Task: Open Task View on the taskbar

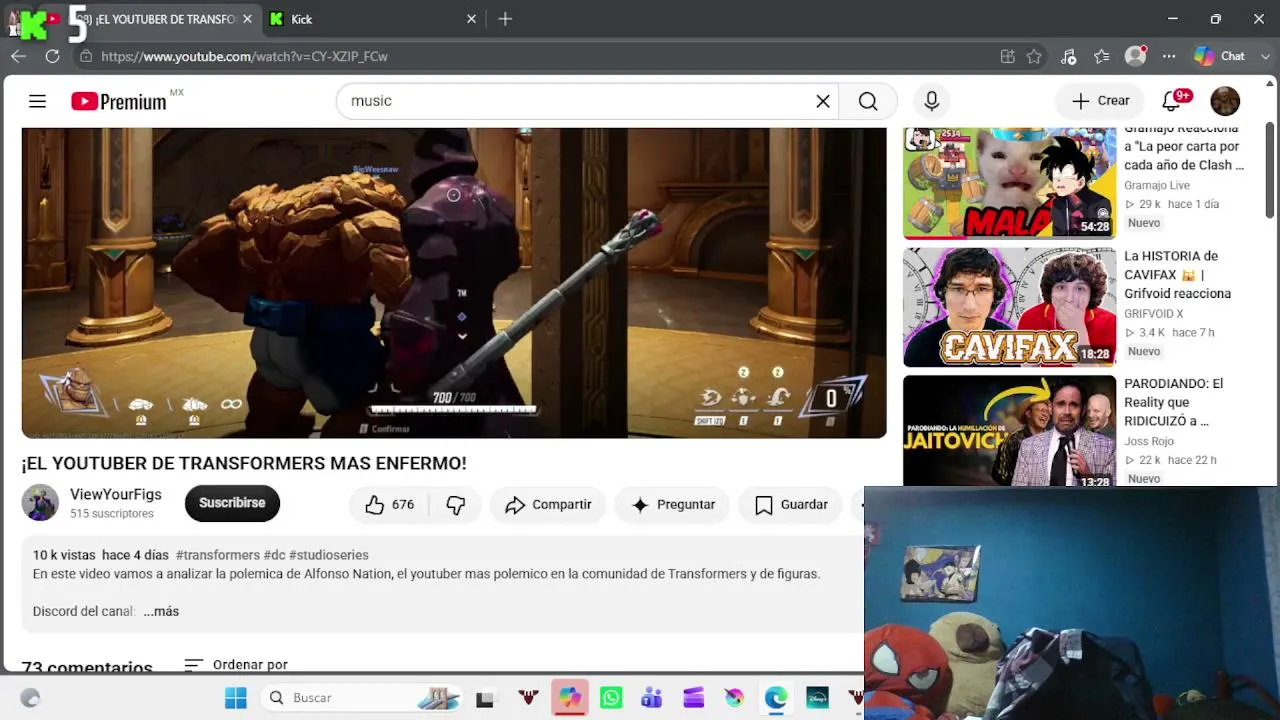Action: tap(485, 698)
